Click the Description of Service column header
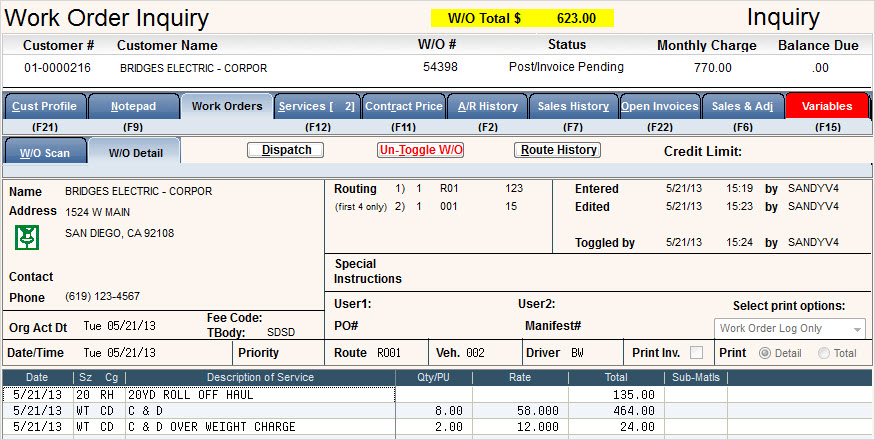This screenshot has width=875, height=440. (x=261, y=377)
